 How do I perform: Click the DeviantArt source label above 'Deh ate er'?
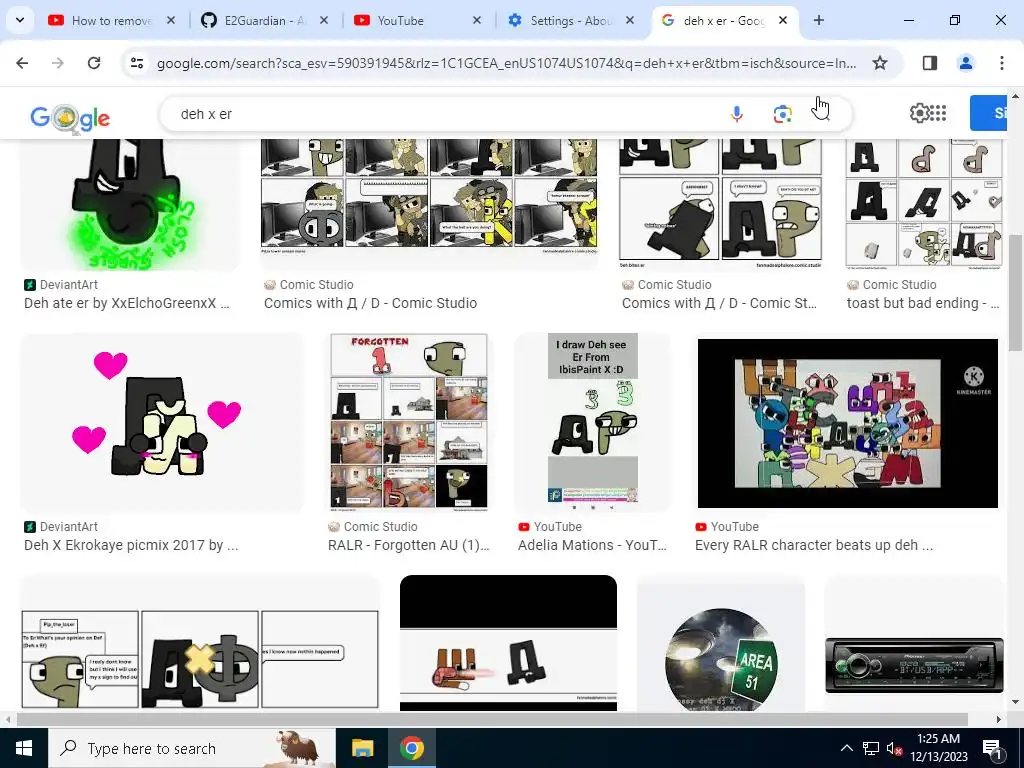pyautogui.click(x=61, y=285)
